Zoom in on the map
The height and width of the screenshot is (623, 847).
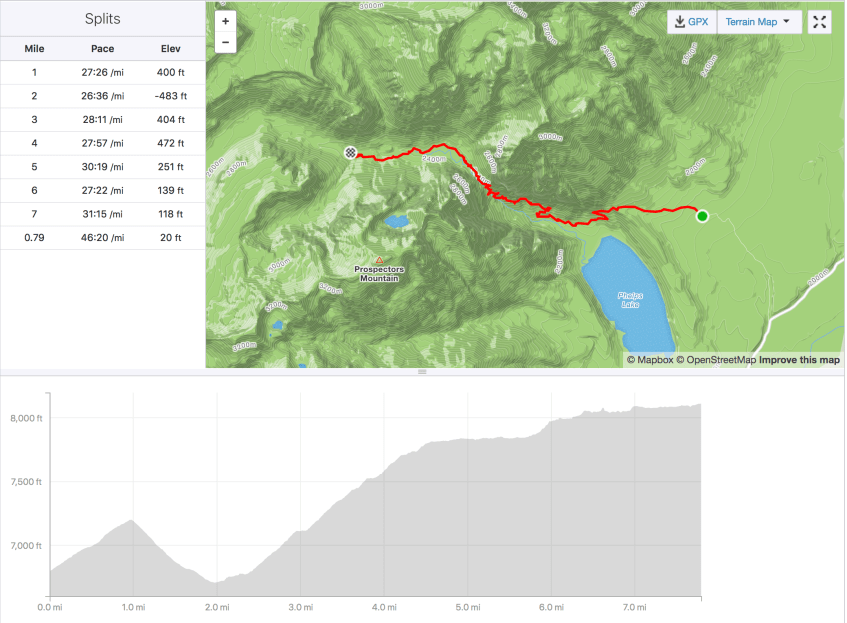pyautogui.click(x=225, y=21)
